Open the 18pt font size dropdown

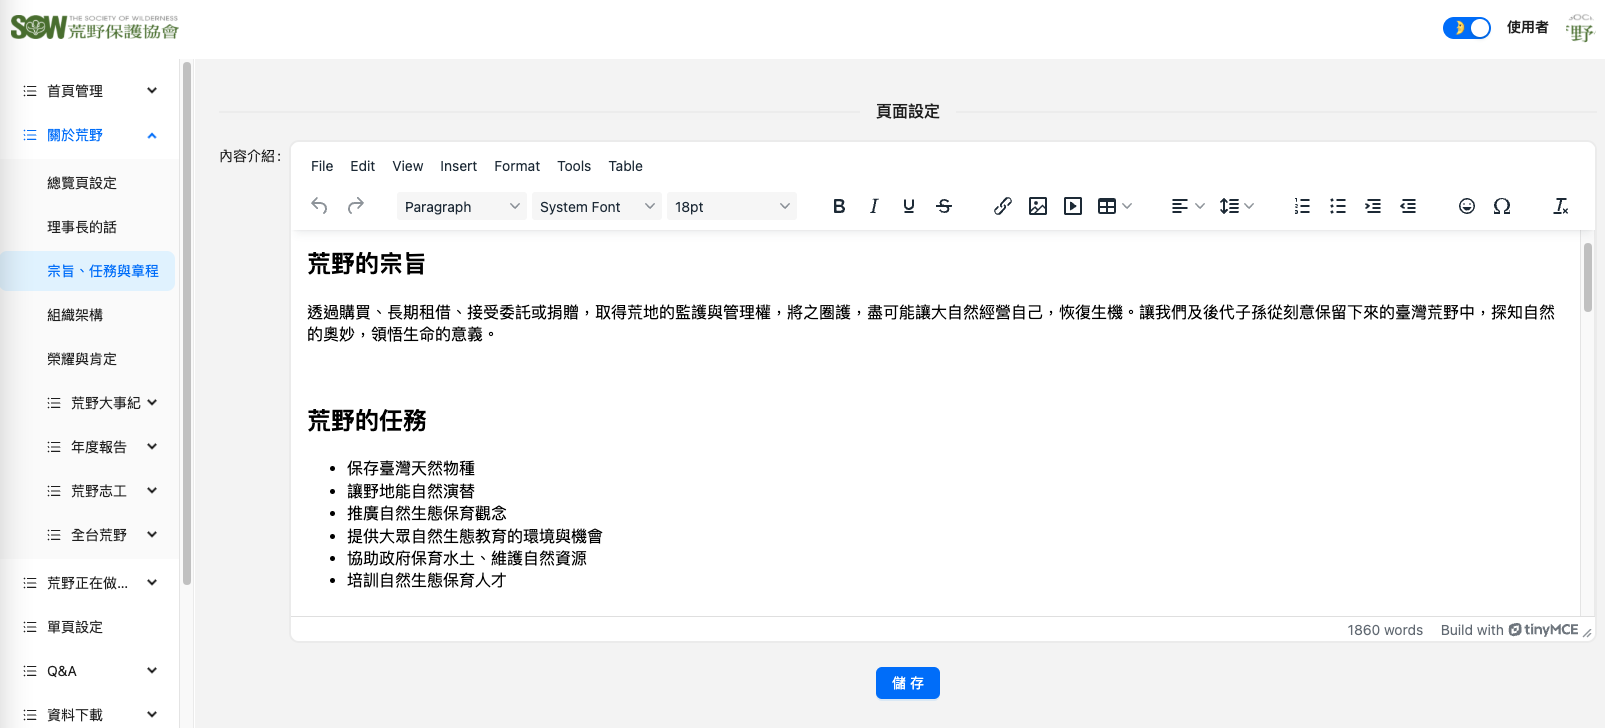[x=731, y=207]
